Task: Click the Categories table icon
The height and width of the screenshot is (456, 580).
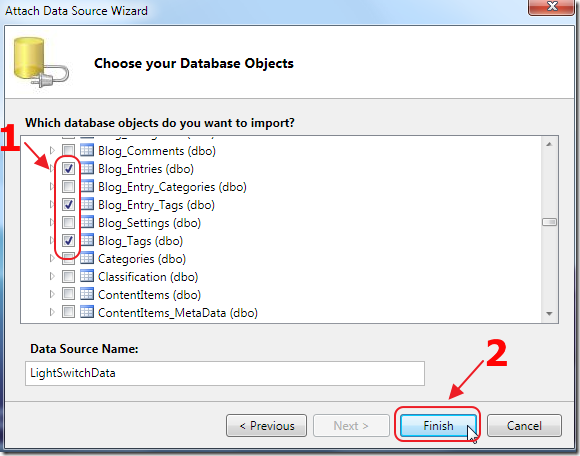Action: [87, 258]
